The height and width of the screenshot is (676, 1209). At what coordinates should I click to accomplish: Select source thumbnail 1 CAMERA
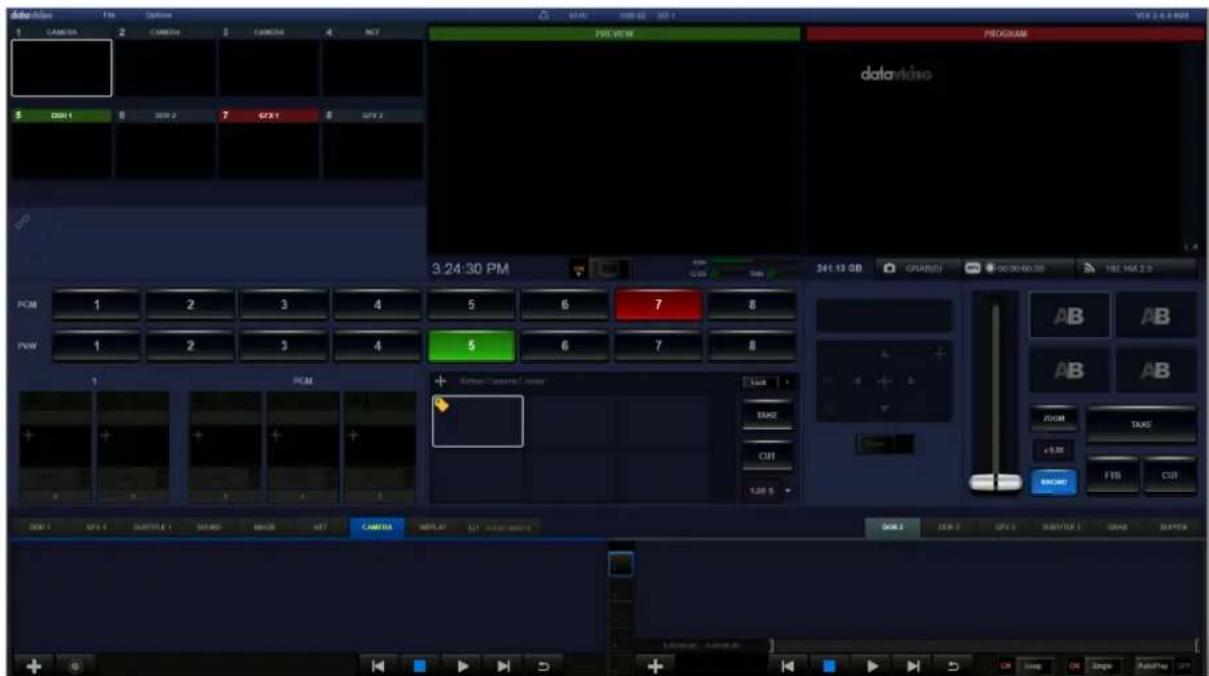pos(61,68)
